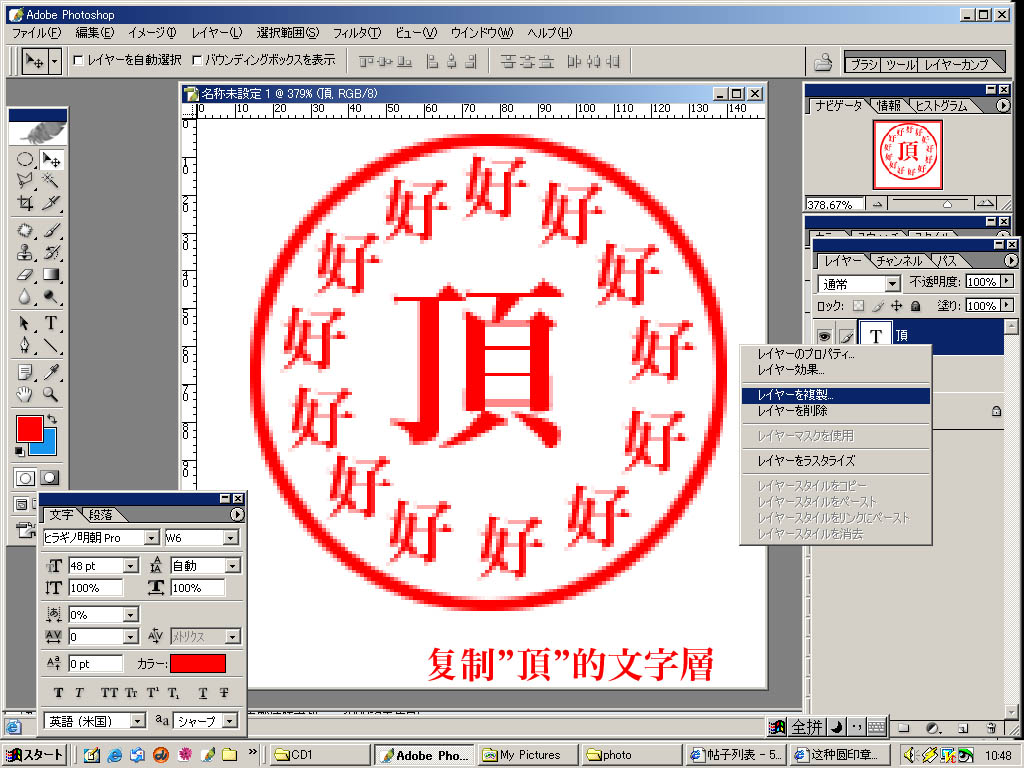Toggle faux italic in character panel

(x=79, y=693)
